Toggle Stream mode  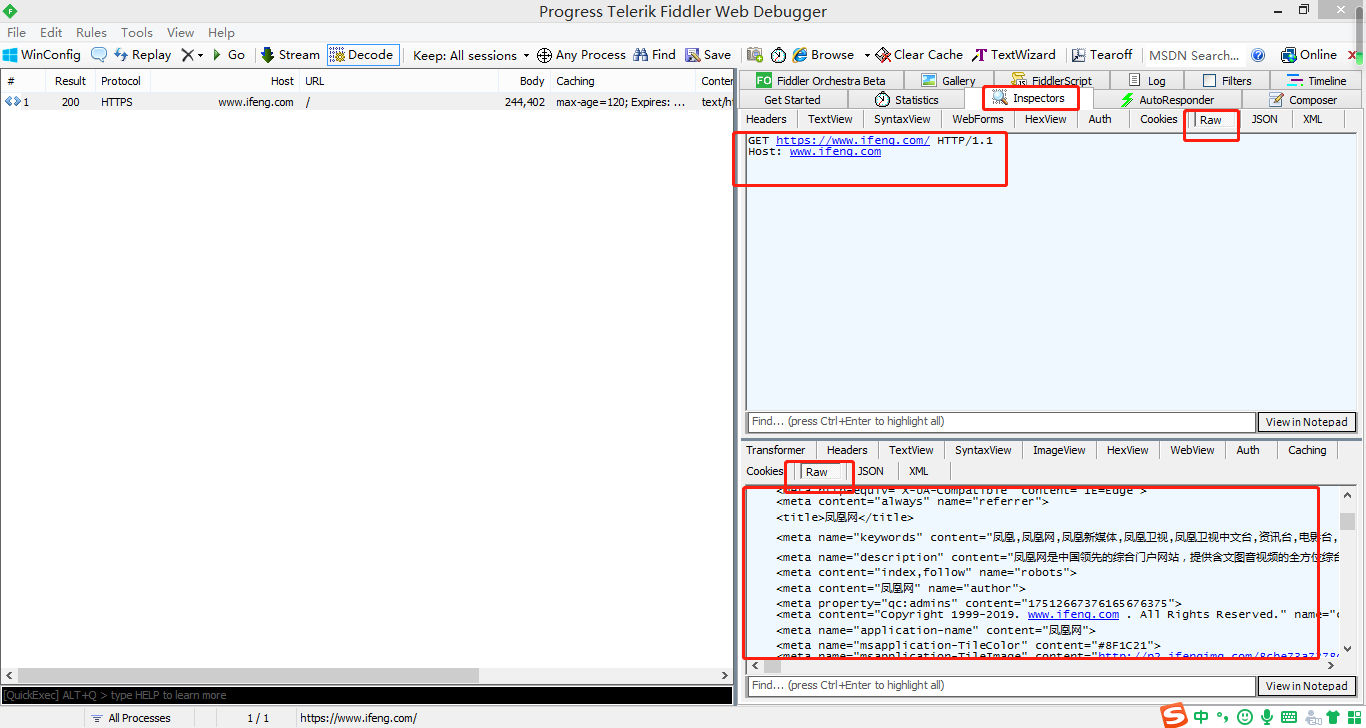[290, 55]
